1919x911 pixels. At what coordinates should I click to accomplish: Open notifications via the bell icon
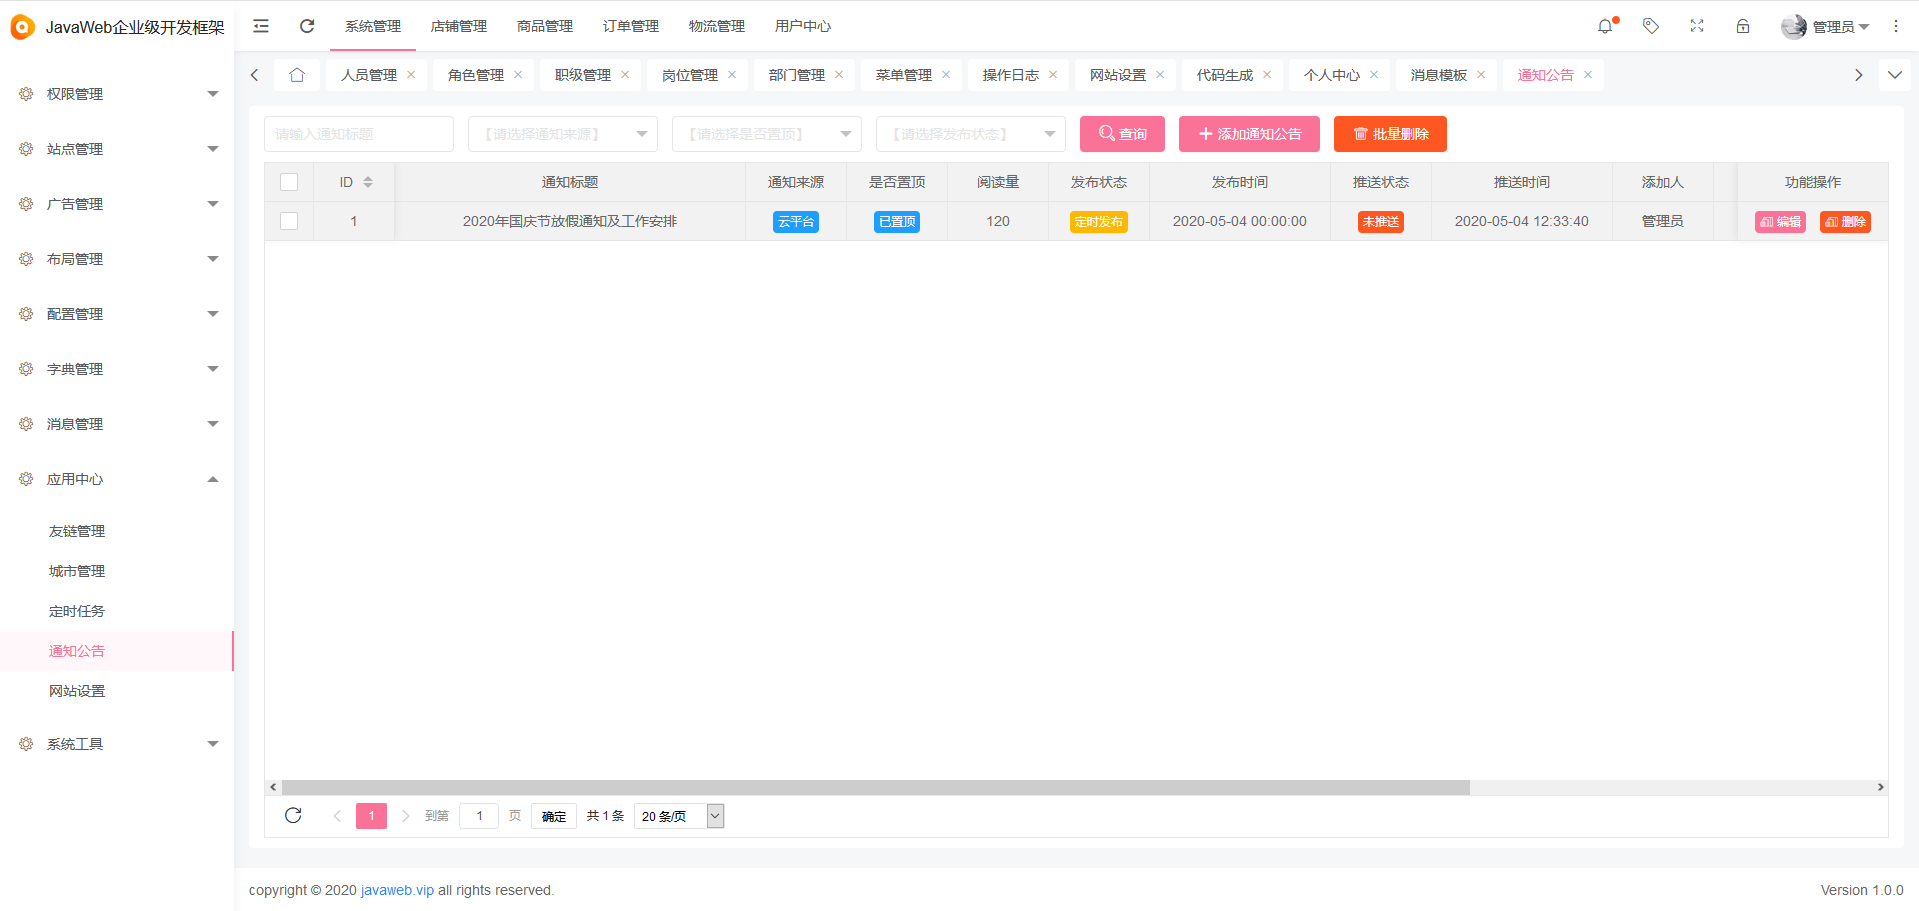[1605, 26]
